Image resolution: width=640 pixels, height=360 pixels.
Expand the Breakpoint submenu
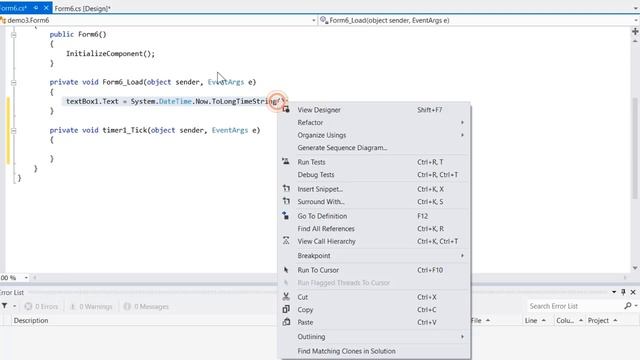[462, 256]
